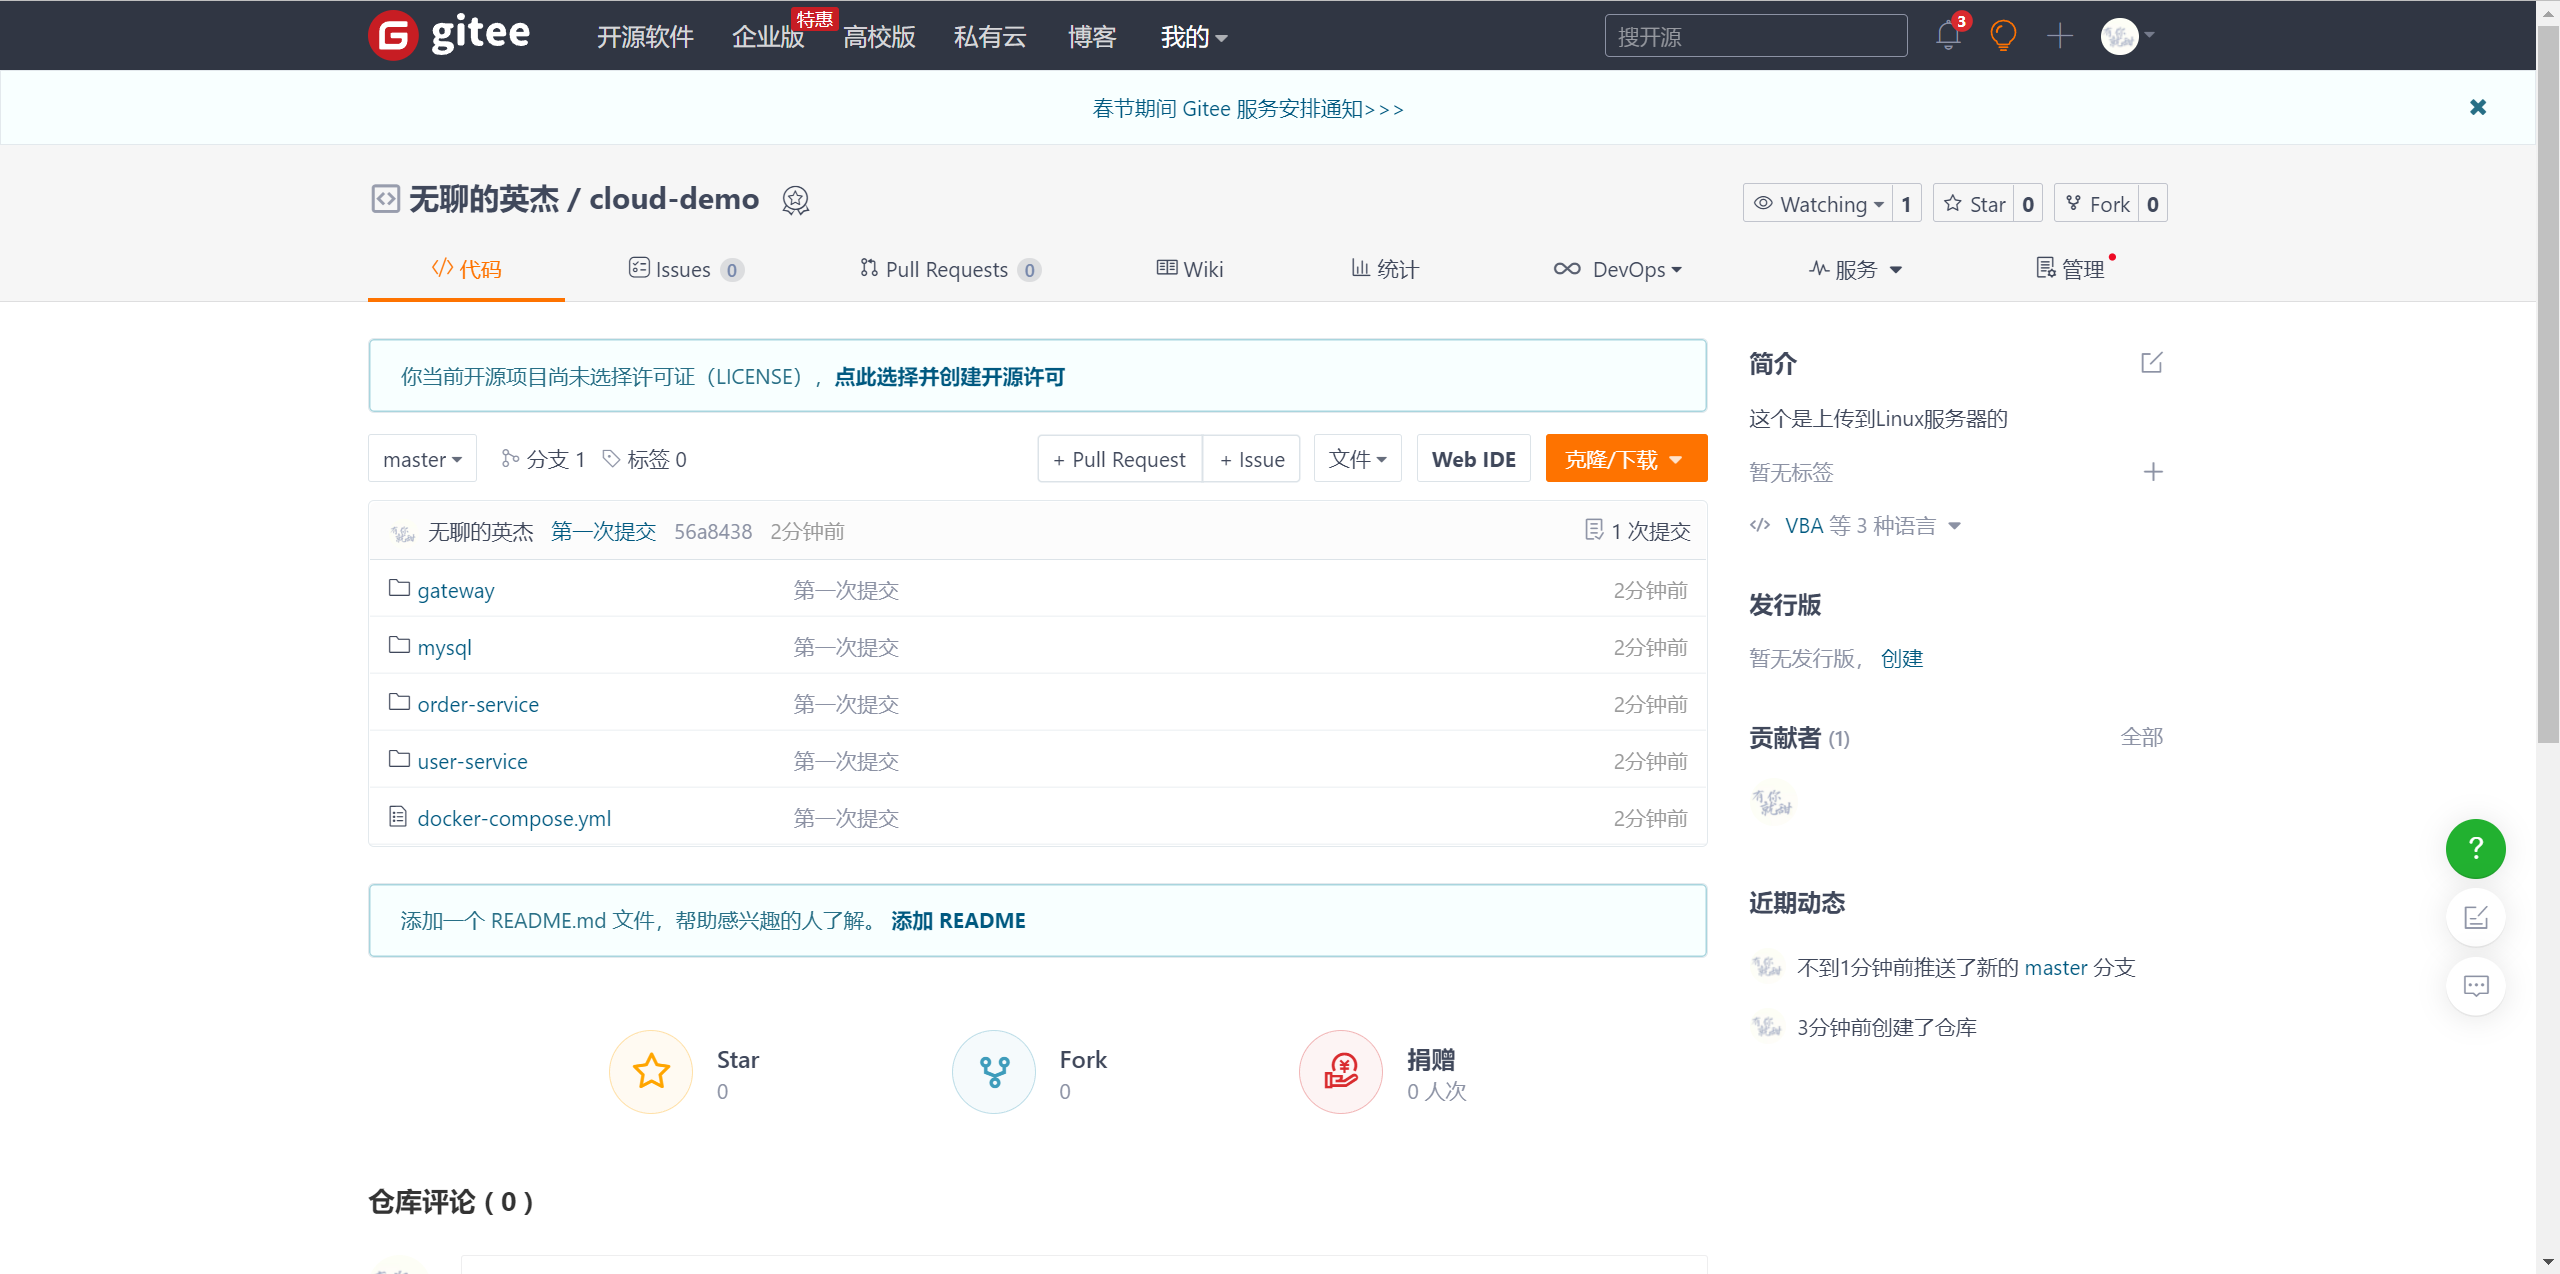The width and height of the screenshot is (2560, 1274).
Task: Add a tag with plus icon near 暂无标签
Action: [x=2153, y=472]
